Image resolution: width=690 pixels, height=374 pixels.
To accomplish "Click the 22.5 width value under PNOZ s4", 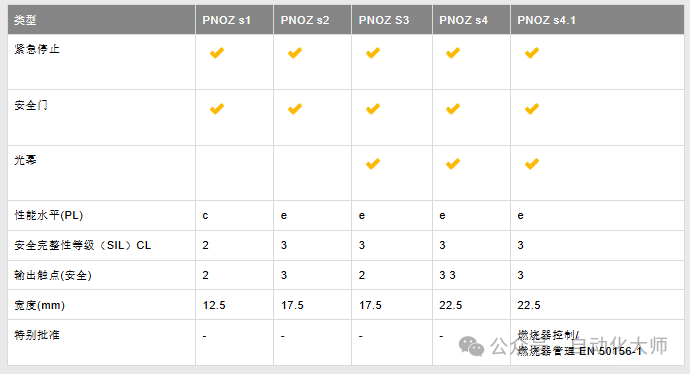I will 451,305.
